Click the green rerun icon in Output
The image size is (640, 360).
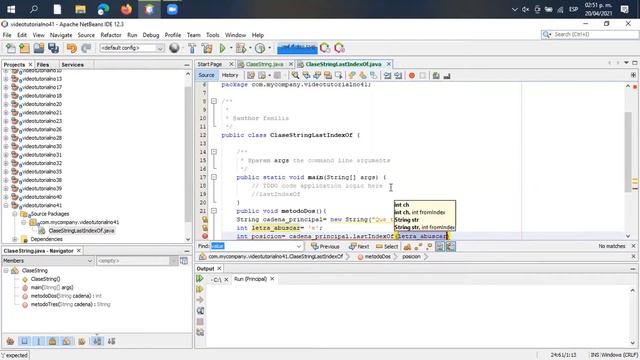point(200,278)
